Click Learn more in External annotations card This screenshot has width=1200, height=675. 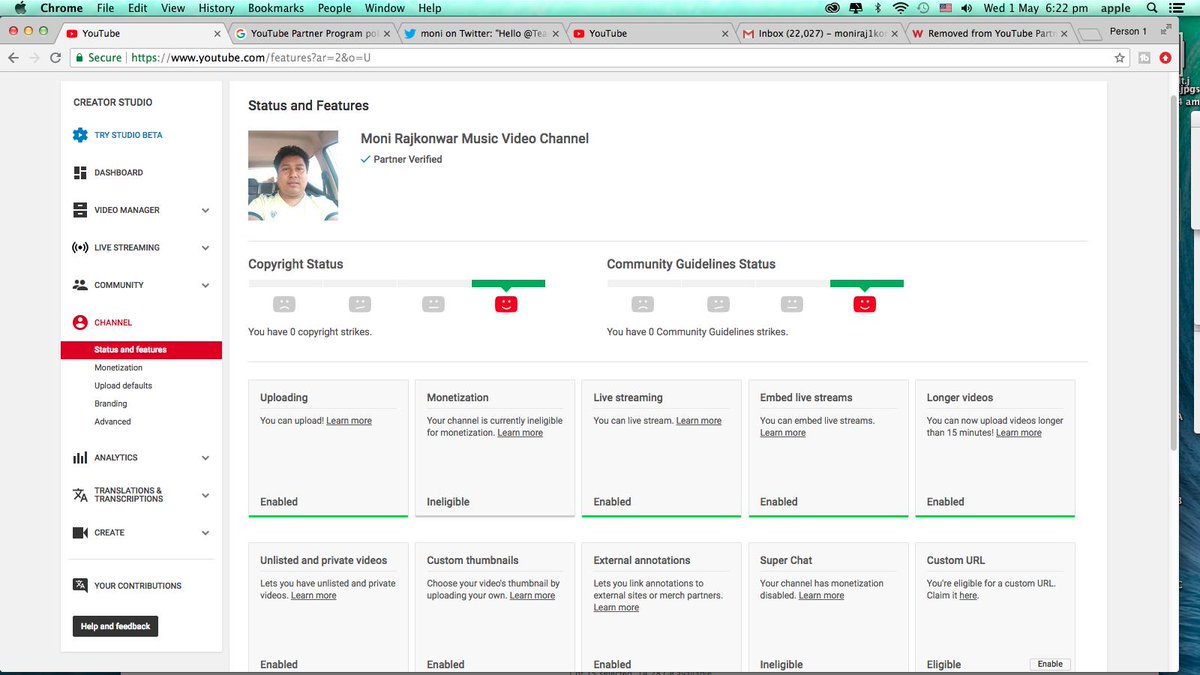click(x=616, y=608)
